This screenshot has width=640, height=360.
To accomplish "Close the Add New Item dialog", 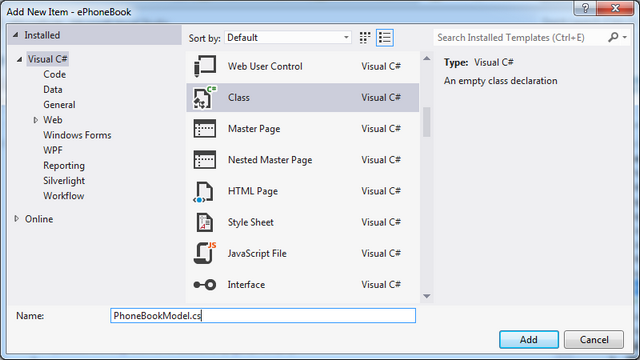I will [616, 8].
